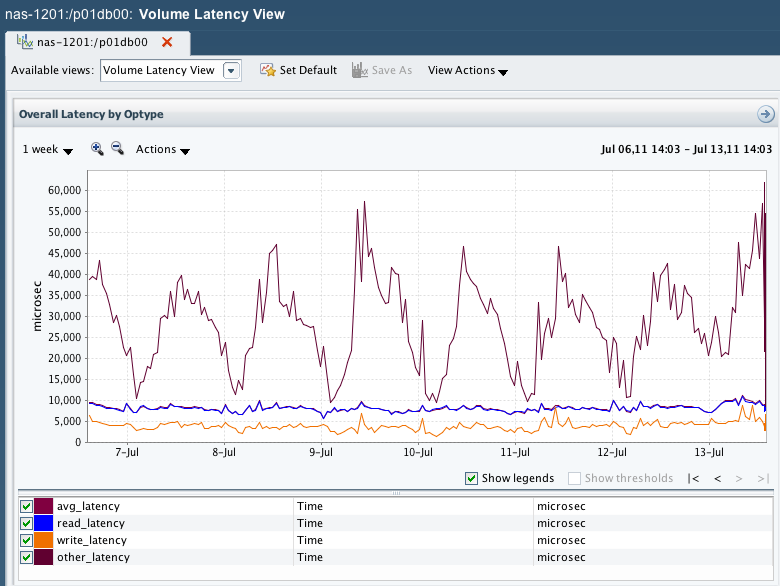The height and width of the screenshot is (586, 780).
Task: Open the View Actions menu
Action: (467, 71)
